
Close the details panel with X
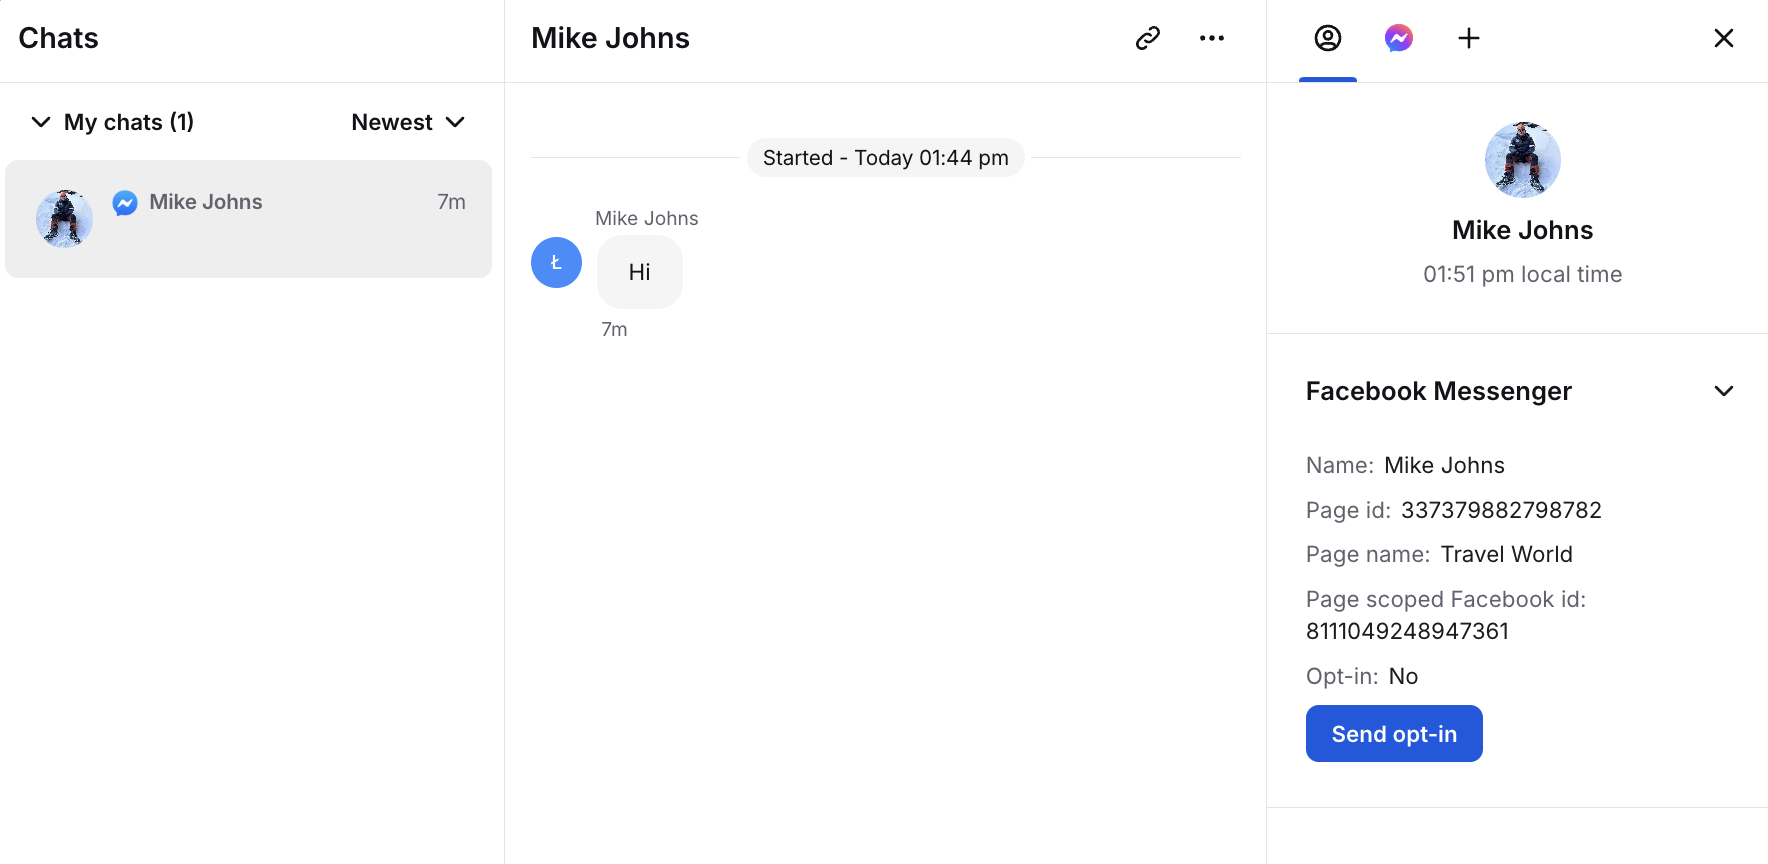pos(1723,38)
